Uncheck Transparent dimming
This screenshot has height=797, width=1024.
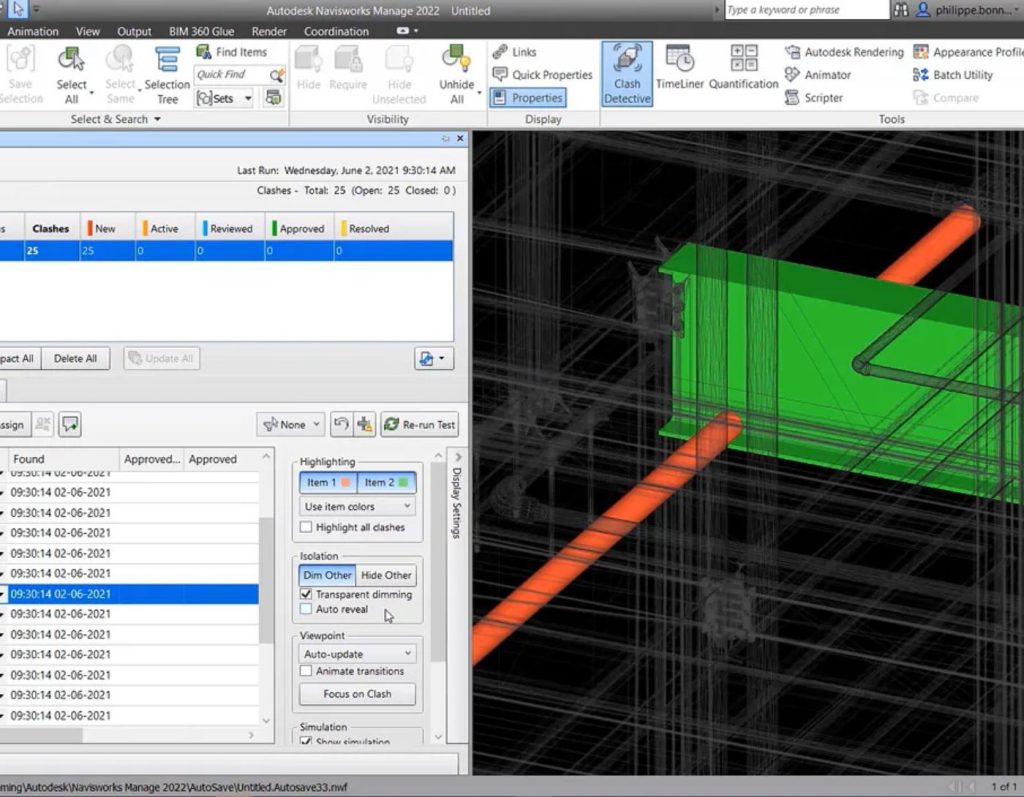pyautogui.click(x=306, y=594)
